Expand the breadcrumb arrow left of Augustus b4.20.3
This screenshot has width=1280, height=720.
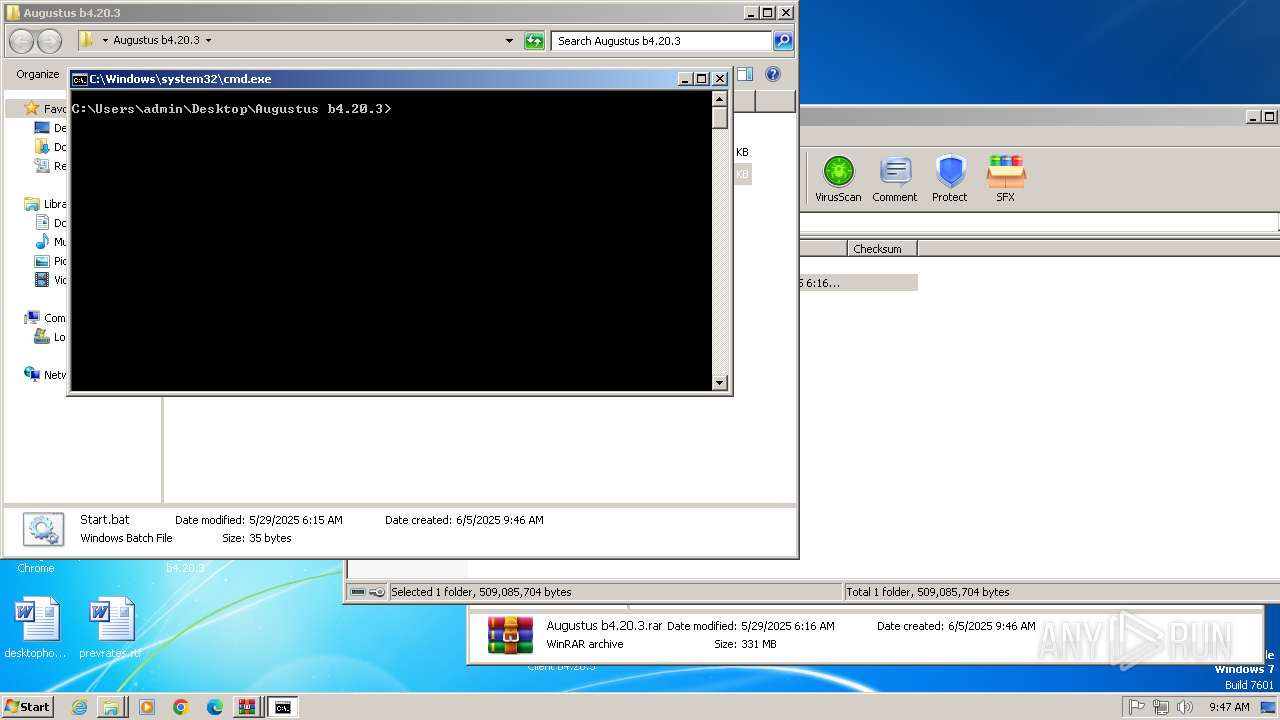point(105,41)
